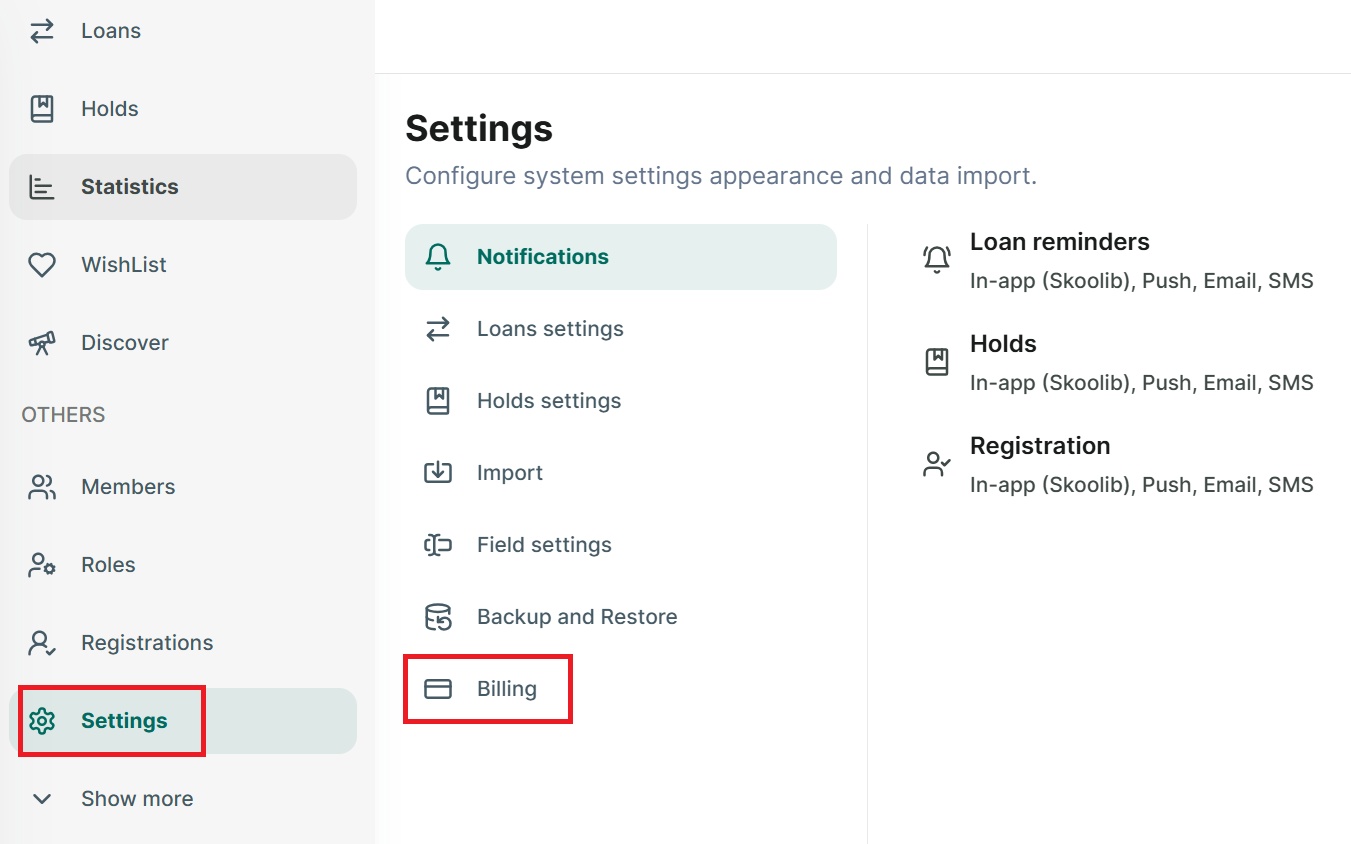This screenshot has width=1351, height=844.
Task: Go to the Statistics section
Action: tap(183, 187)
